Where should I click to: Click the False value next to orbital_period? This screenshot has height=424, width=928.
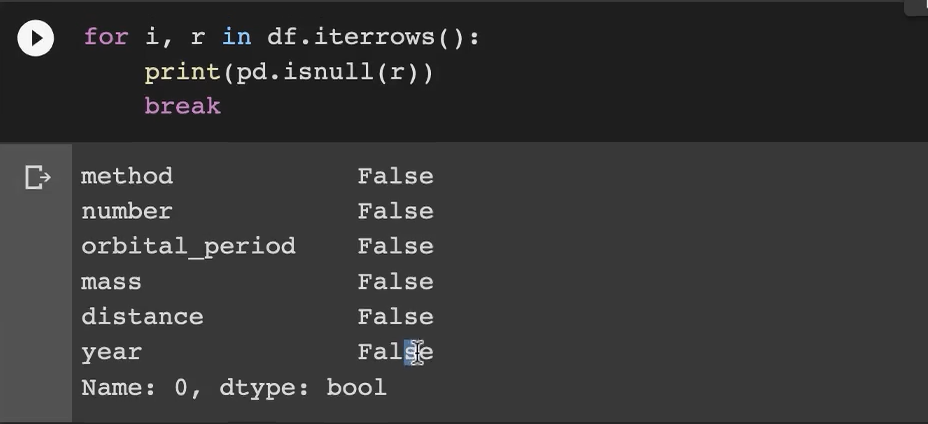click(x=395, y=246)
